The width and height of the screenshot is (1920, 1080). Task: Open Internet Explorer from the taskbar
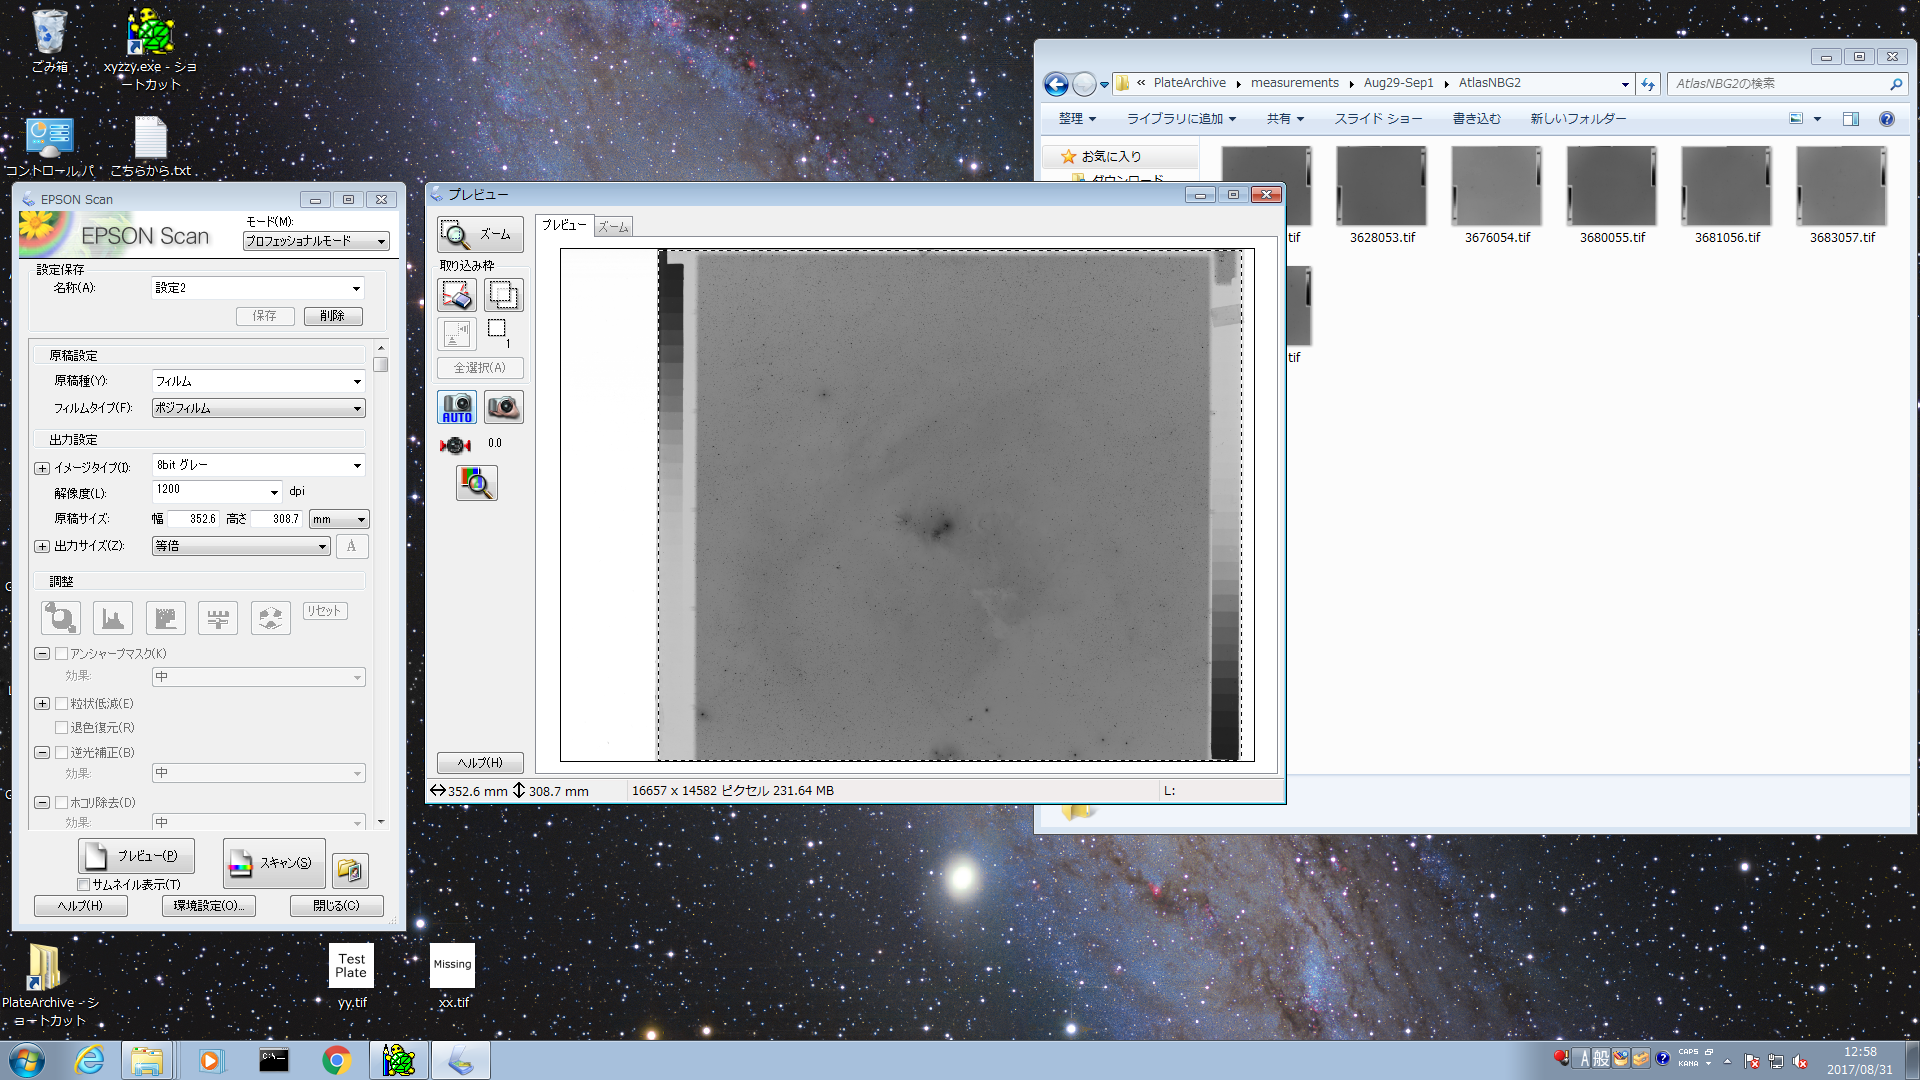pos(90,1060)
